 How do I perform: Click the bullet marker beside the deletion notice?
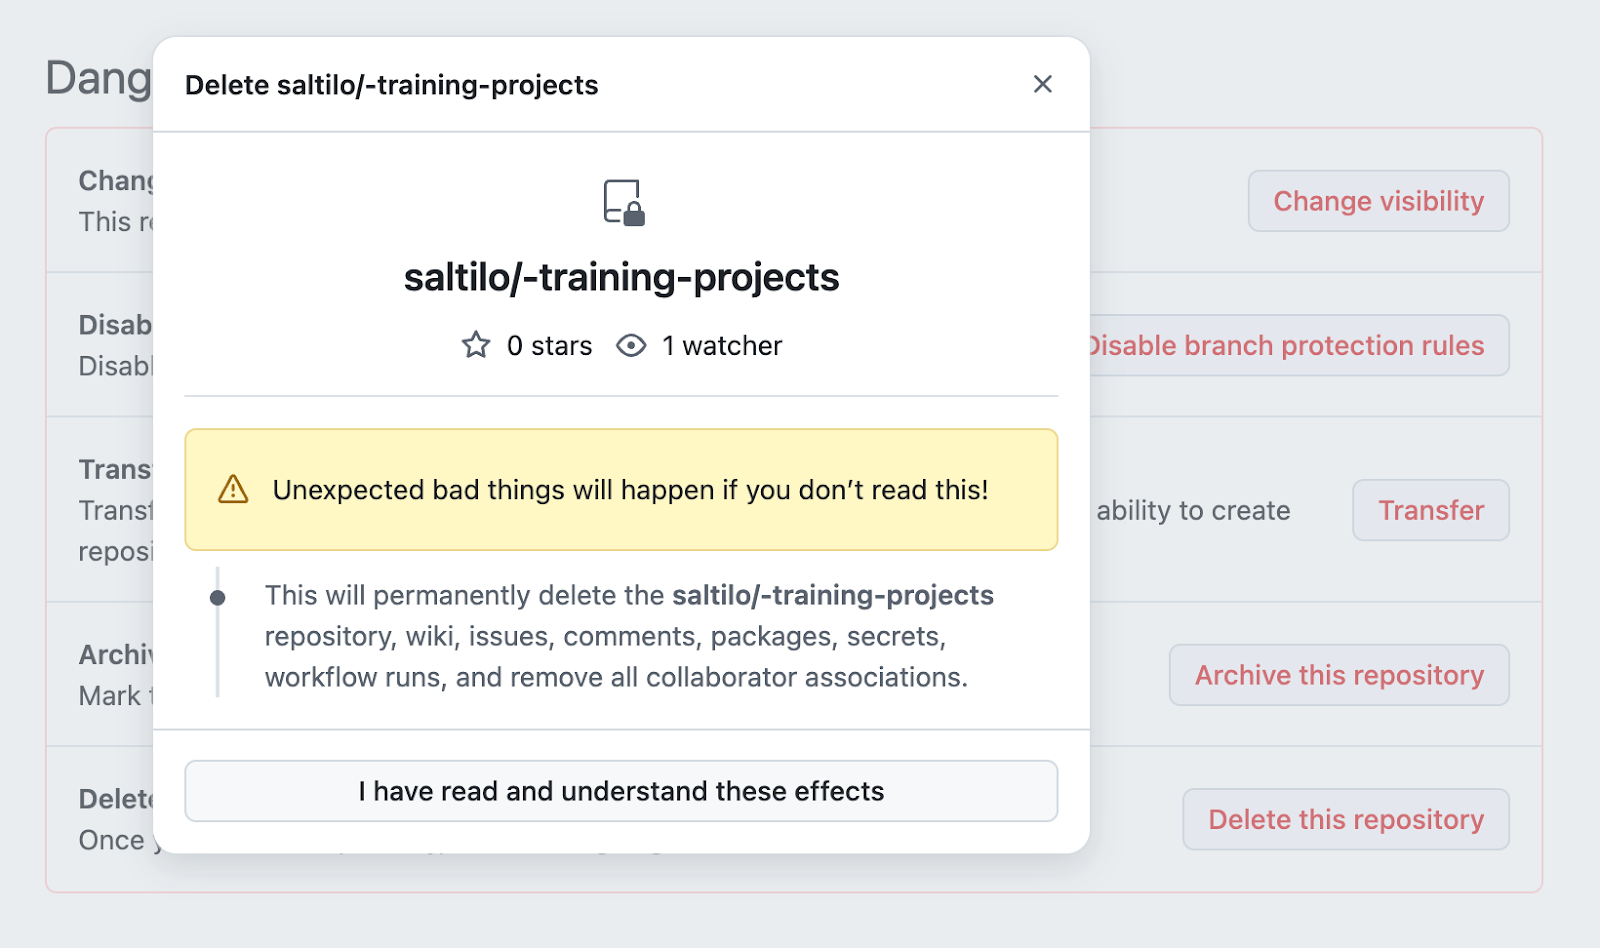(218, 596)
